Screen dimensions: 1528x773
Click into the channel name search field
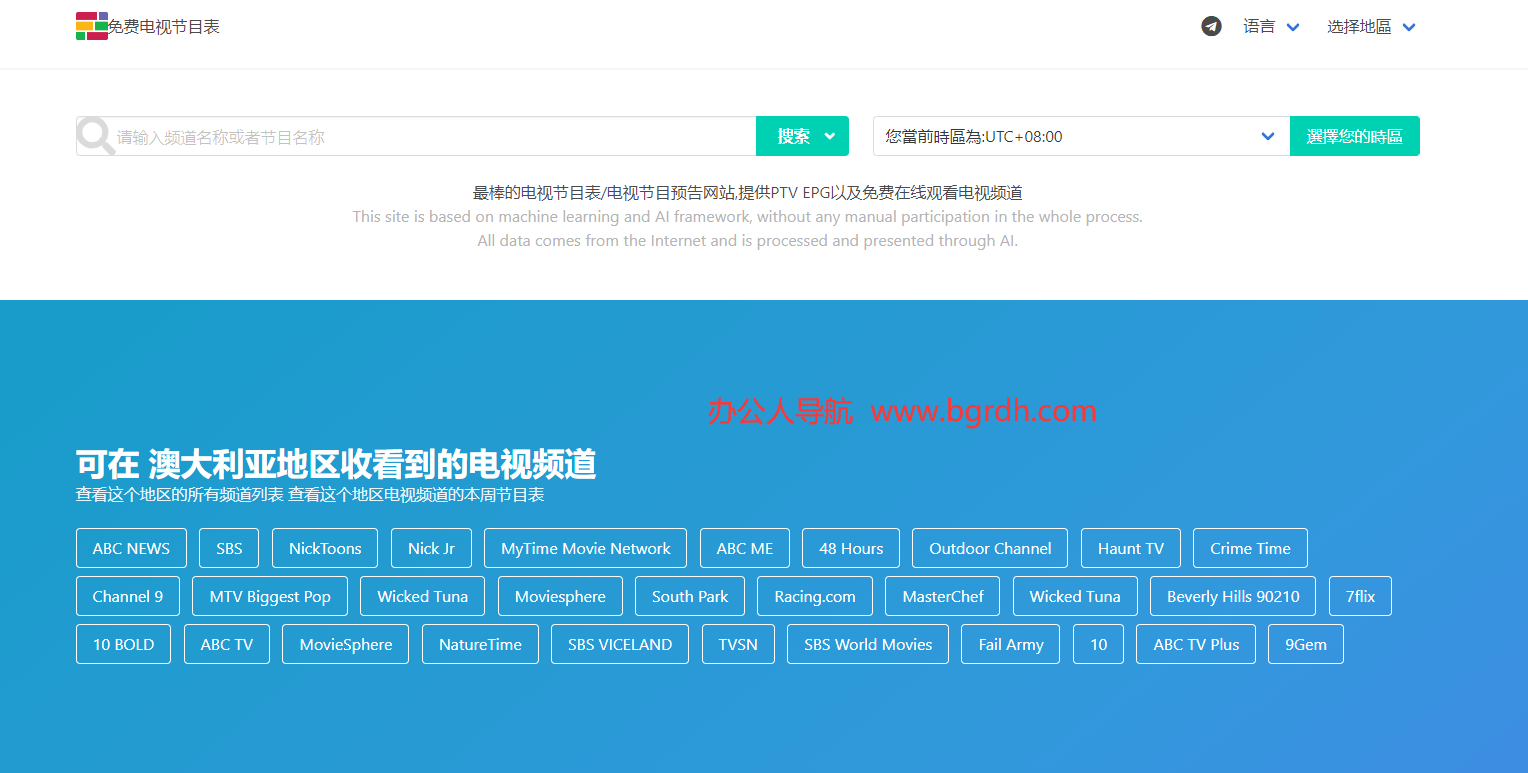430,137
